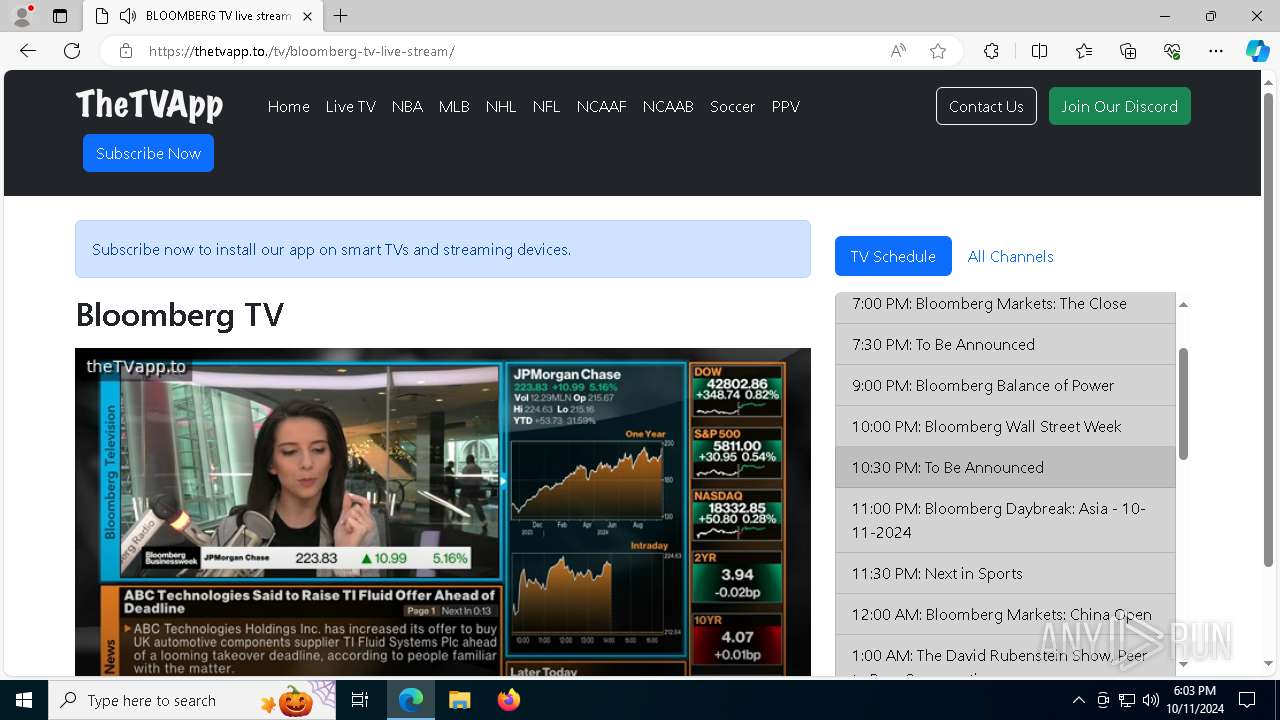Select 10:30 PM To Be Announced
This screenshot has width=1280, height=720.
click(1005, 467)
